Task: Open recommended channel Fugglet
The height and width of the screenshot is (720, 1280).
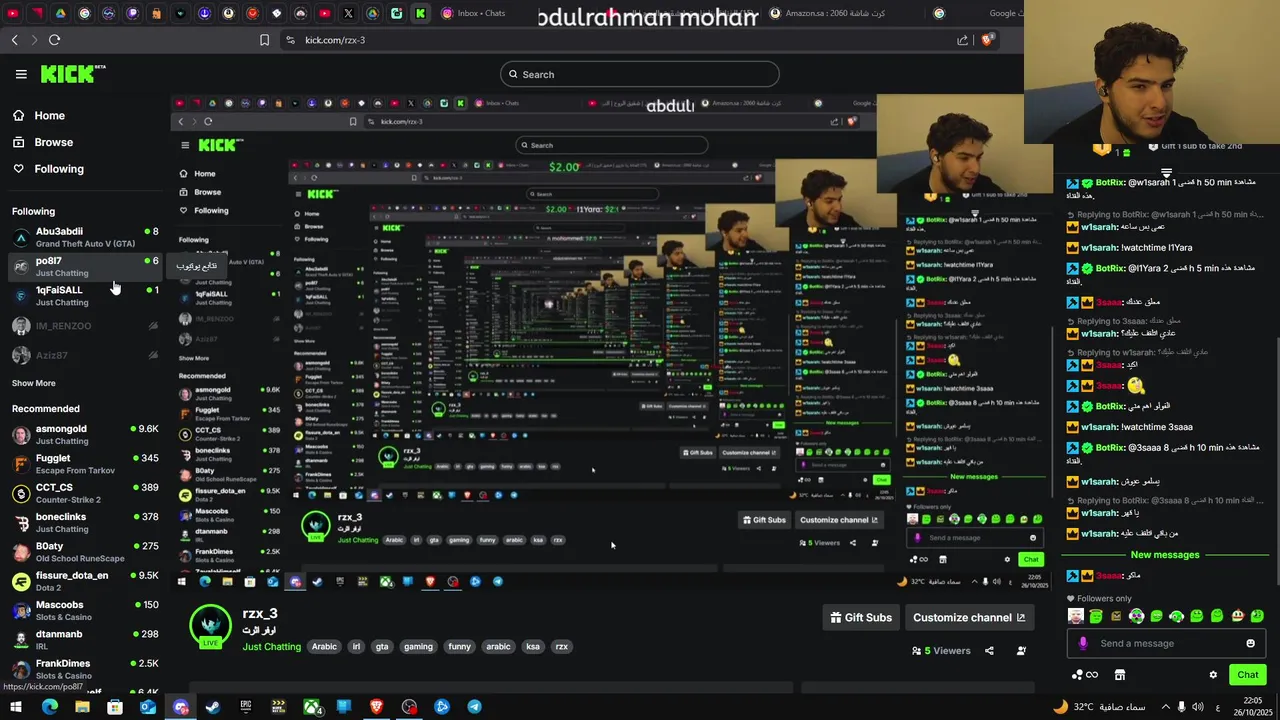Action: pos(84,463)
